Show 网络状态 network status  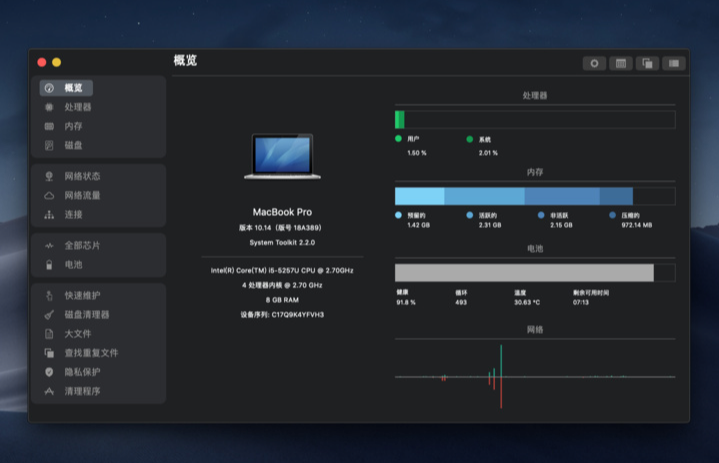82,176
